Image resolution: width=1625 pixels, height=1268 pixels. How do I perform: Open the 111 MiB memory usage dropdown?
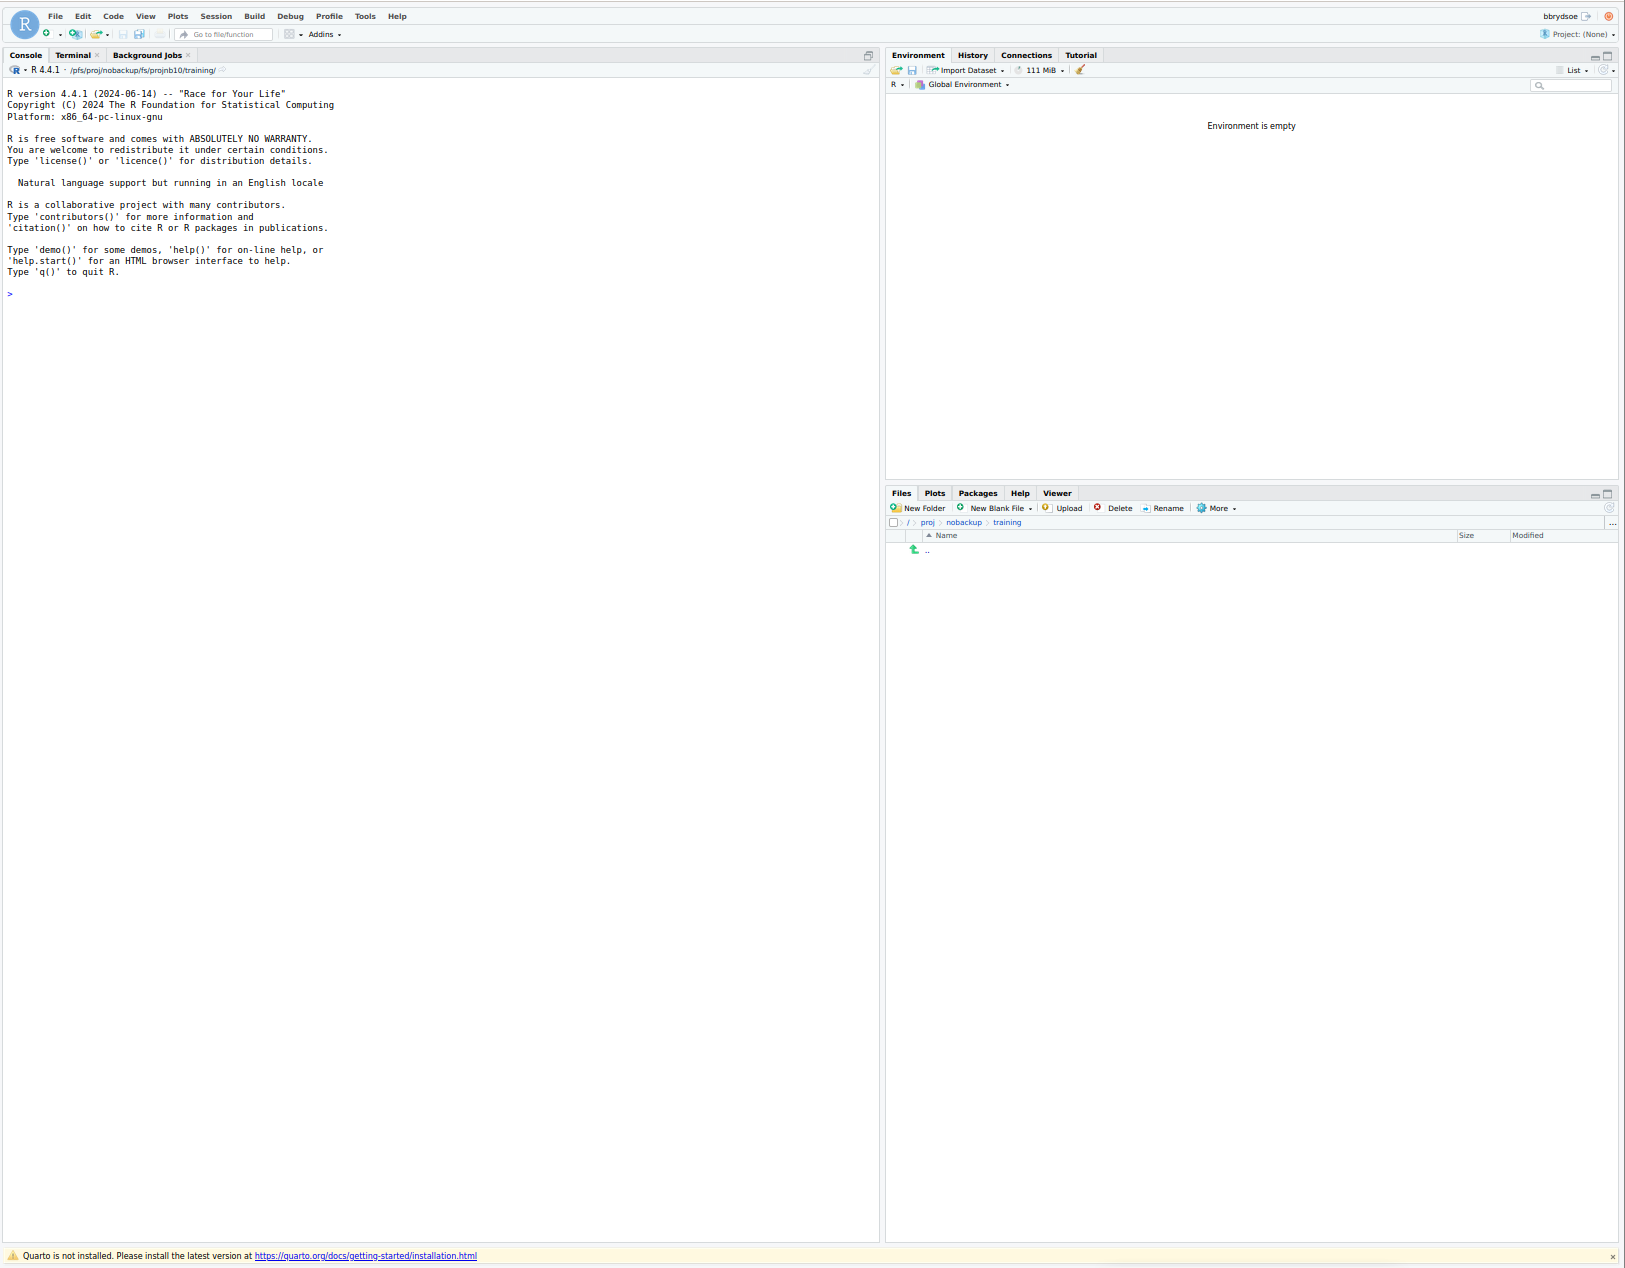(1040, 70)
